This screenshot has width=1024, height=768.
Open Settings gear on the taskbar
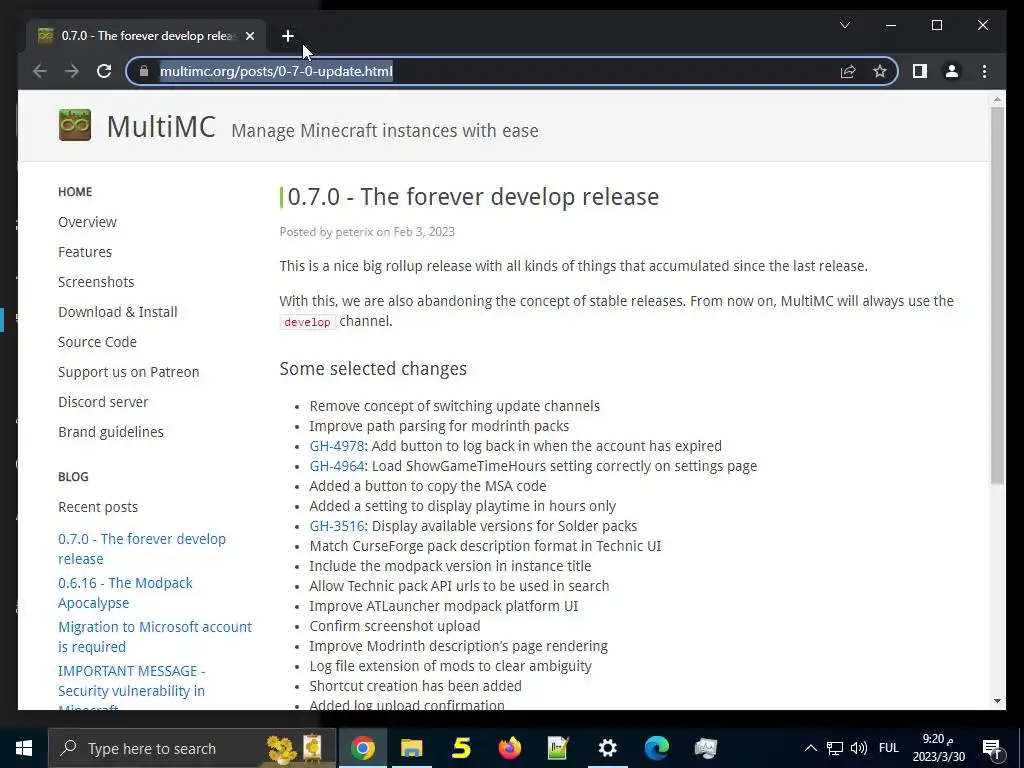(607, 748)
